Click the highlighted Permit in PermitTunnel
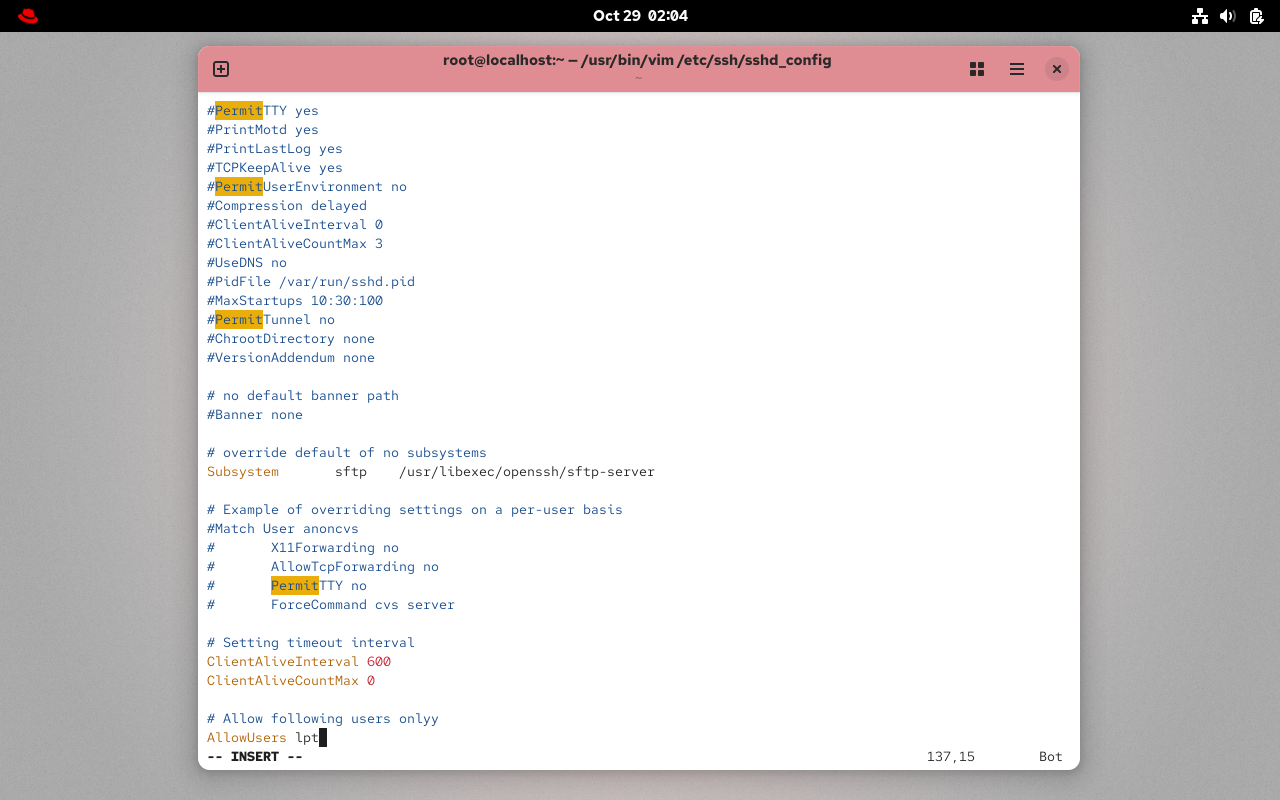This screenshot has width=1280, height=800. click(x=237, y=319)
